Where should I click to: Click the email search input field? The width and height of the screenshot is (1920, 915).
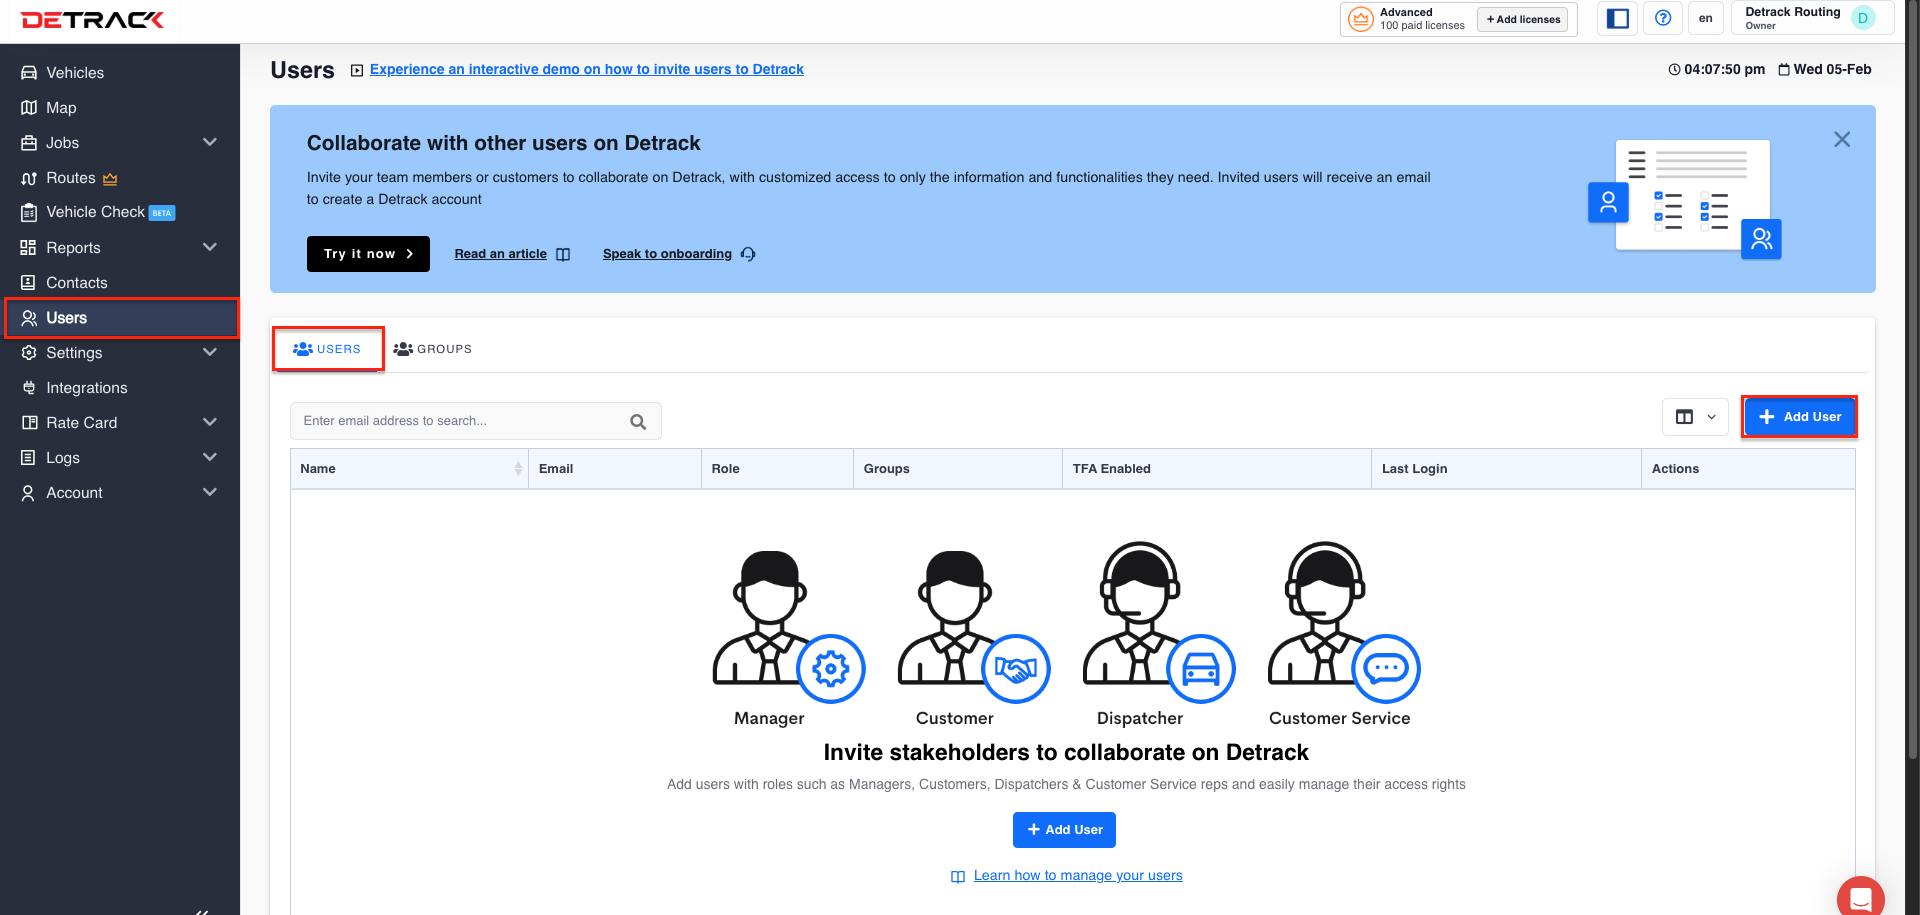(x=460, y=421)
